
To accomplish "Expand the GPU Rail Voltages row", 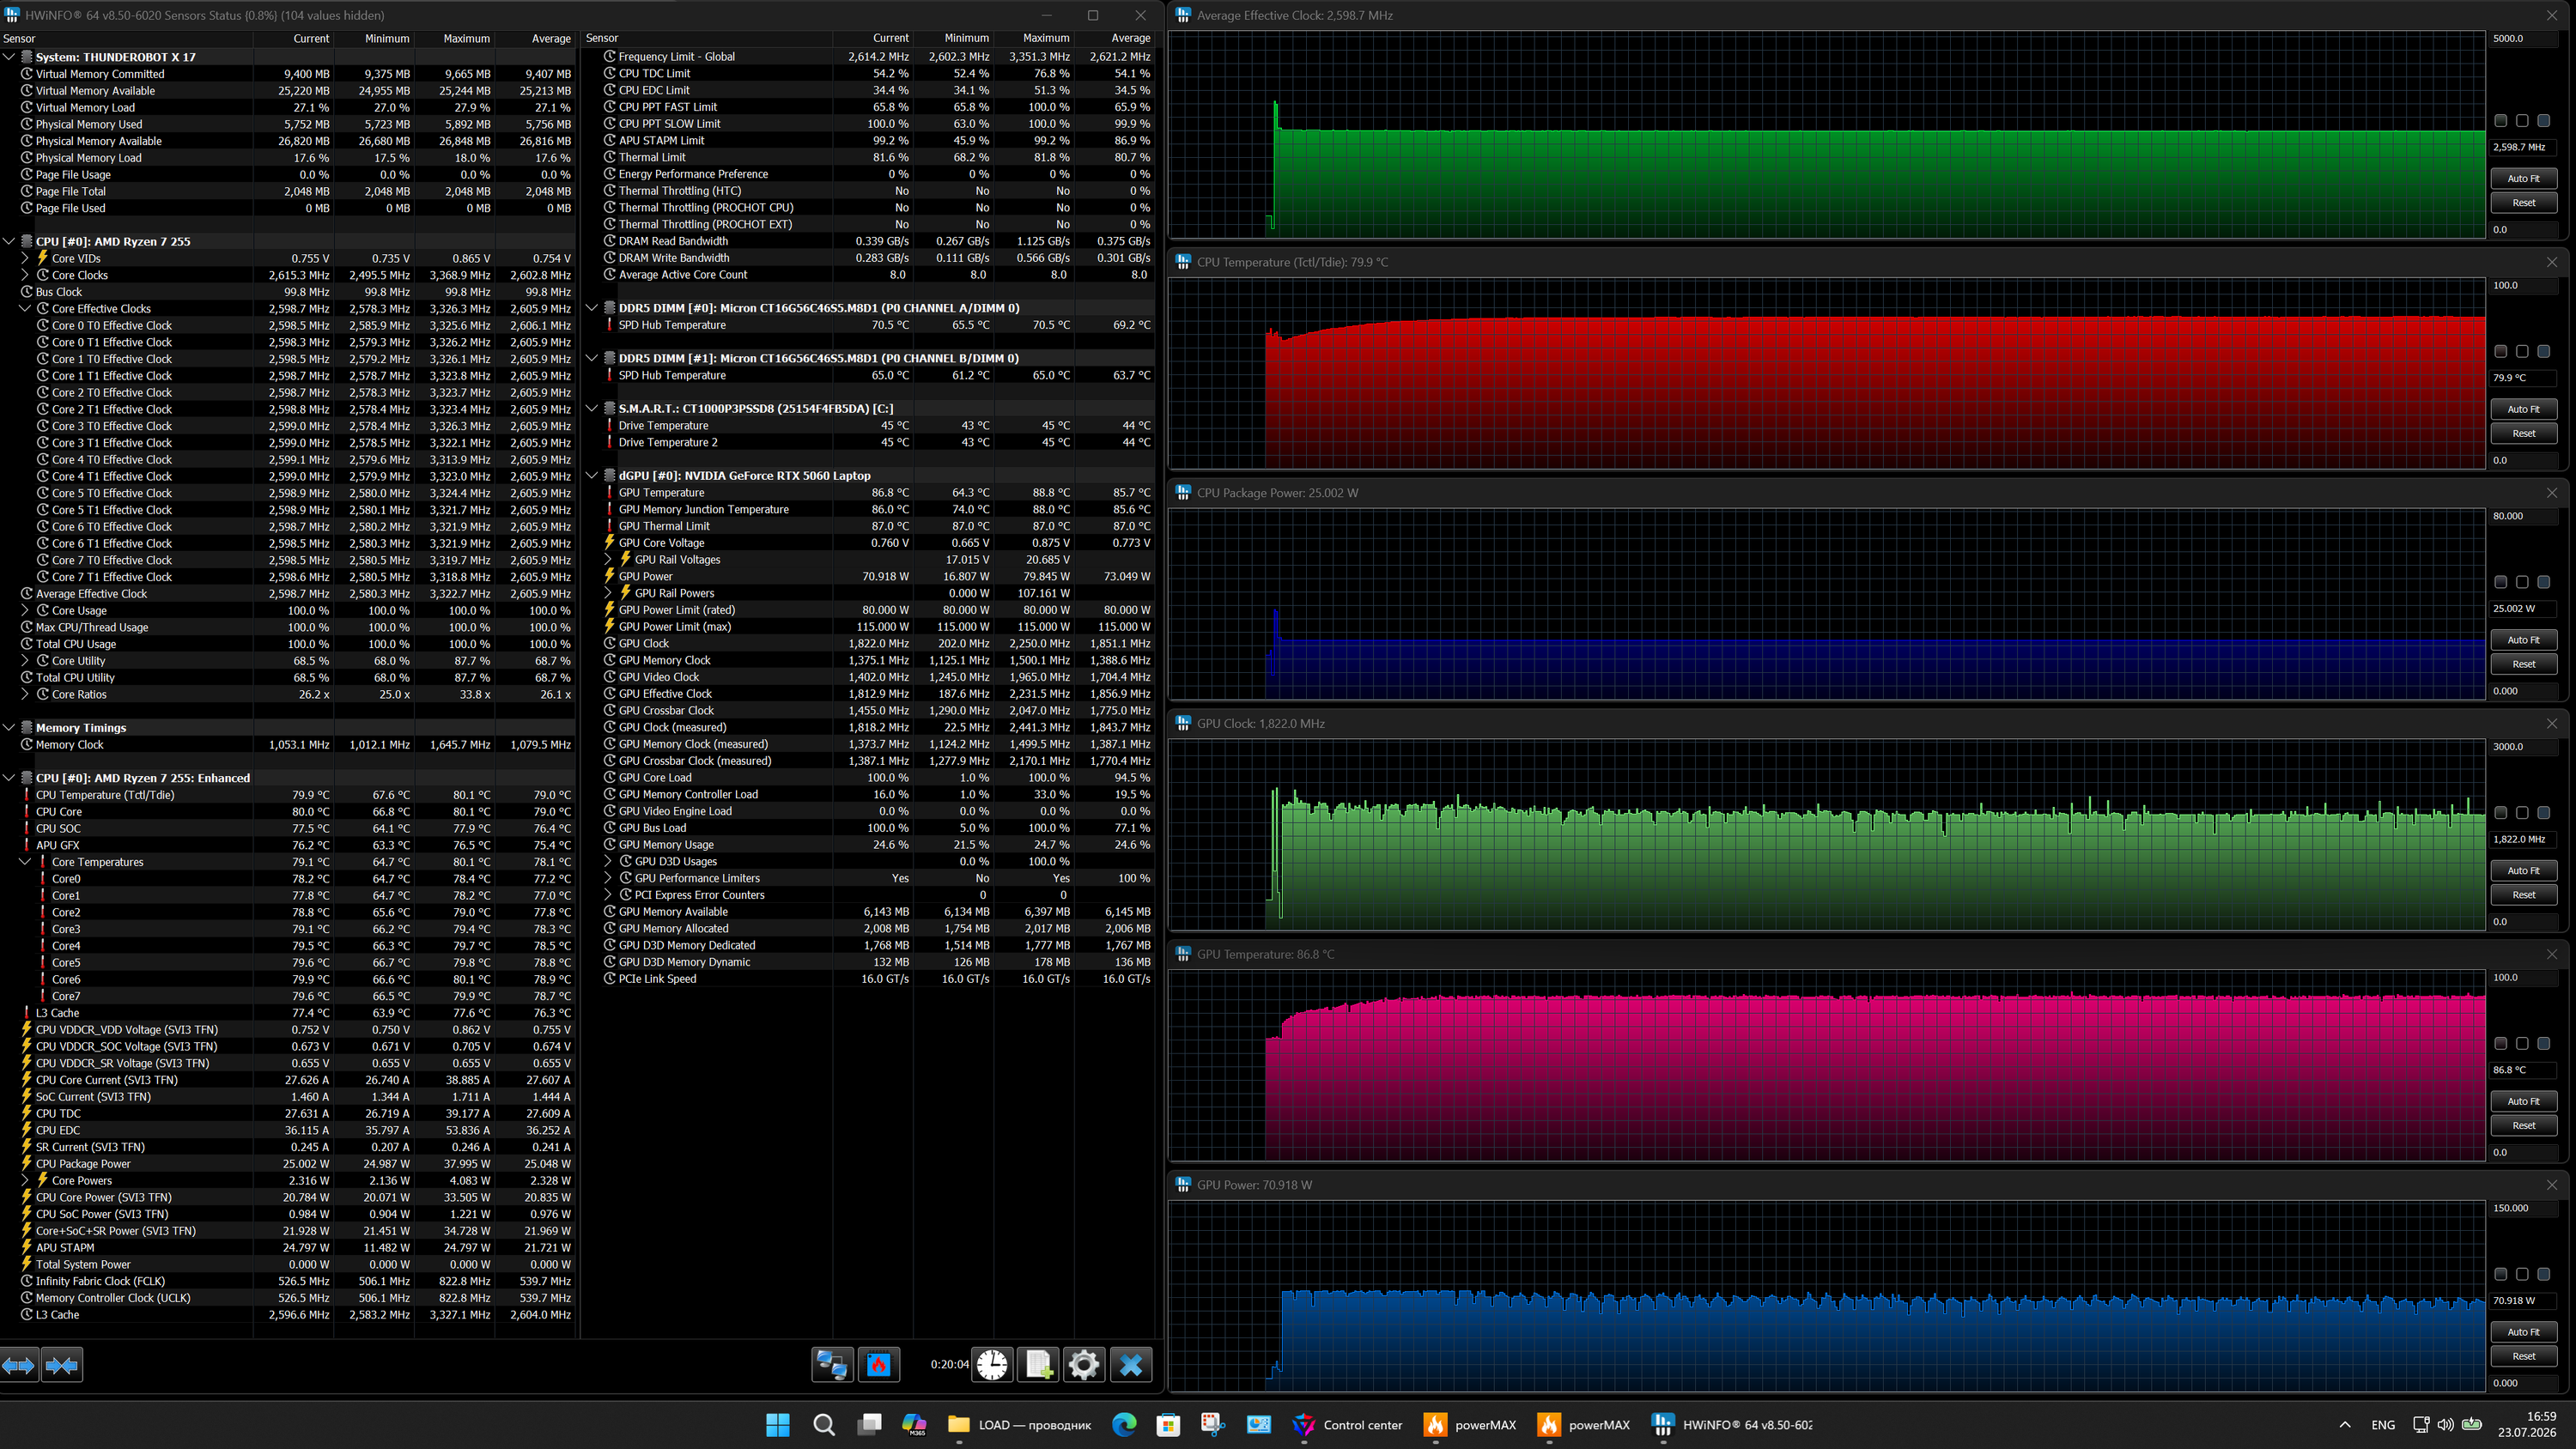I will coord(608,560).
